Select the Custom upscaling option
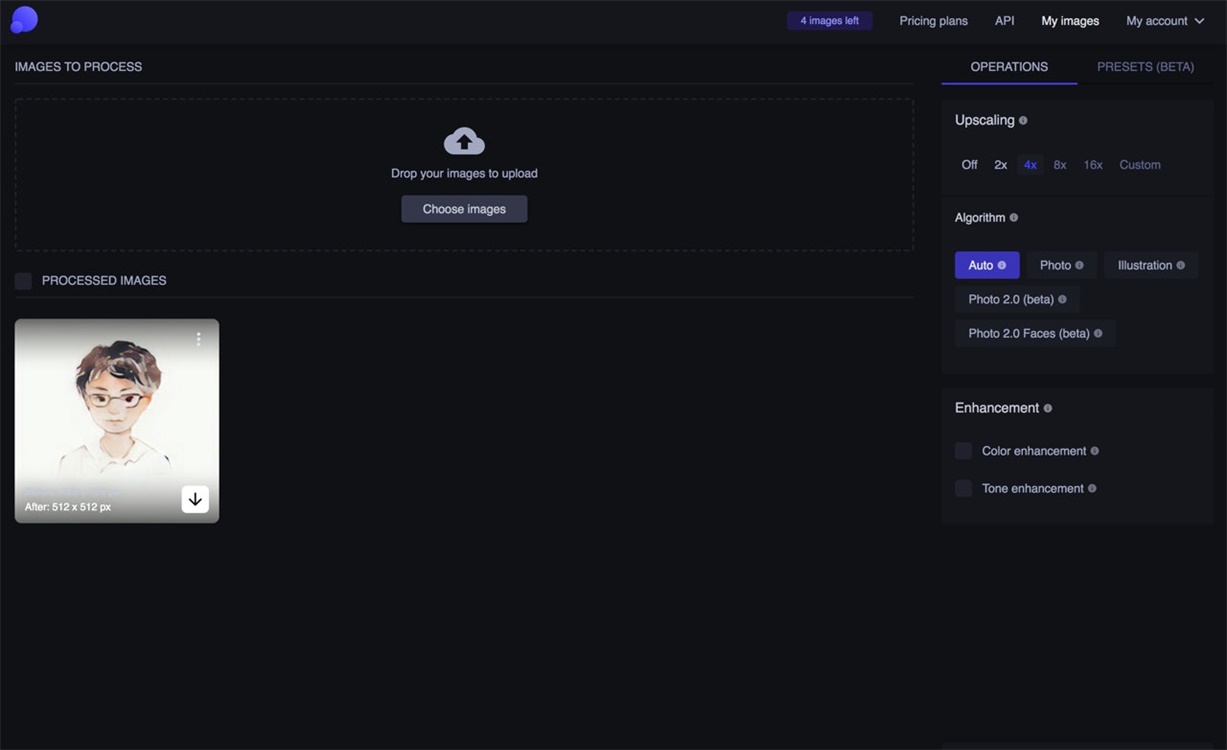 pyautogui.click(x=1140, y=165)
